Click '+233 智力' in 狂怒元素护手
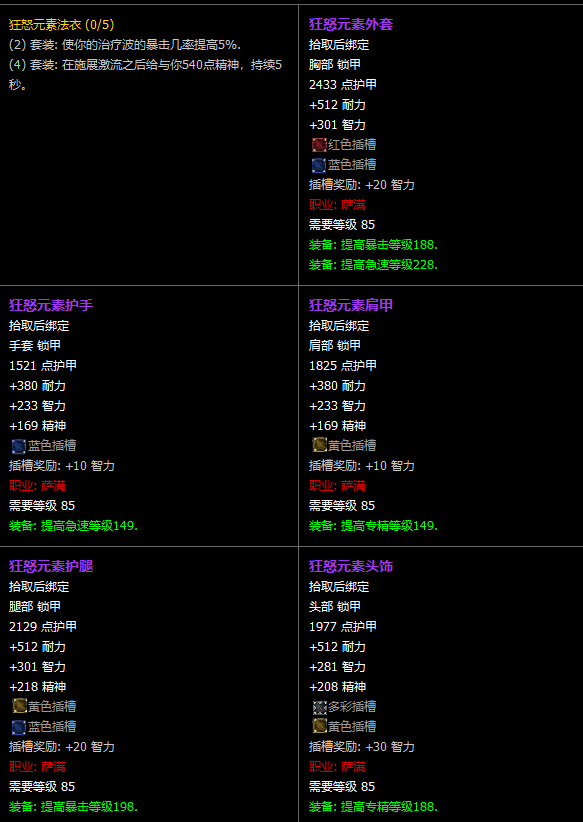This screenshot has height=822, width=583. pos(37,406)
